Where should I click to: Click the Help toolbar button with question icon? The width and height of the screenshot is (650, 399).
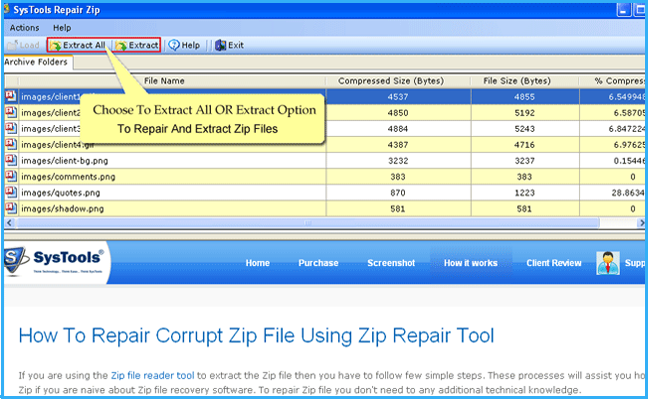point(184,45)
